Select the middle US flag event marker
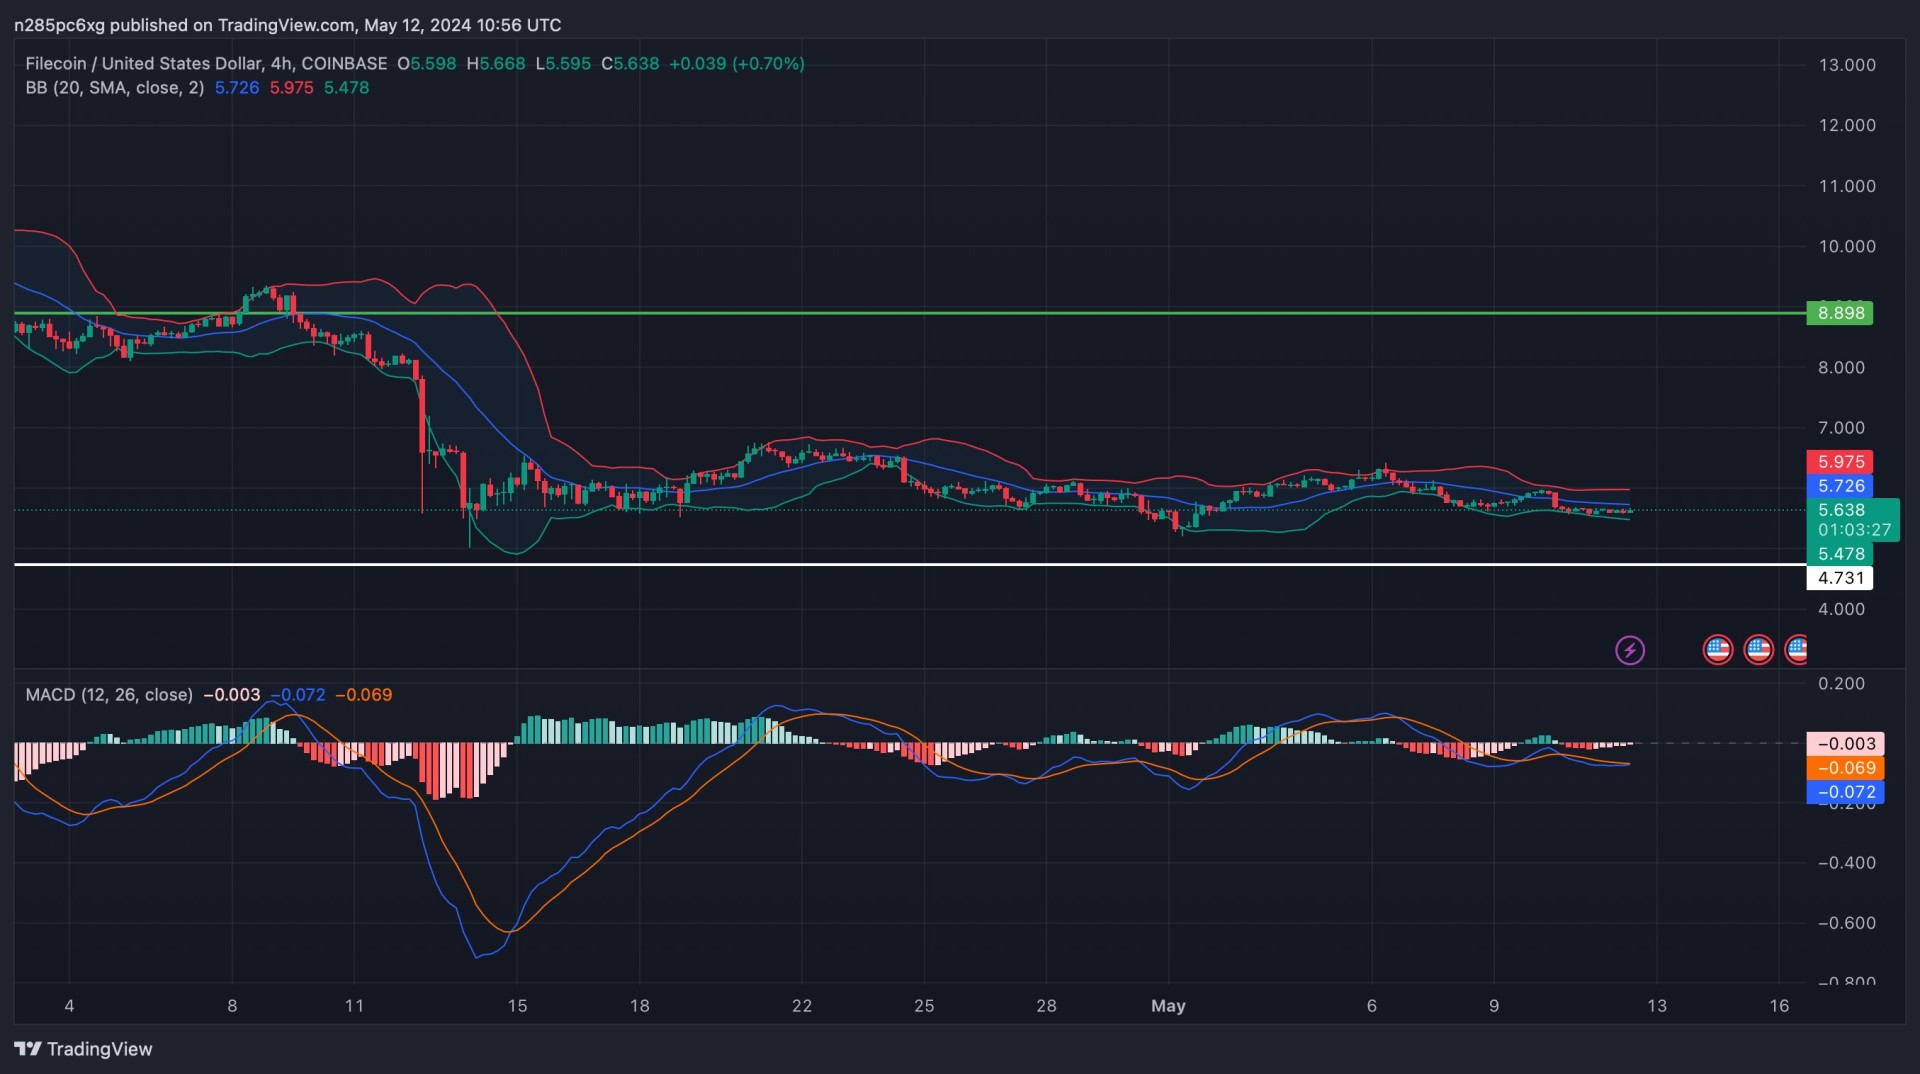This screenshot has width=1920, height=1074. [x=1758, y=650]
